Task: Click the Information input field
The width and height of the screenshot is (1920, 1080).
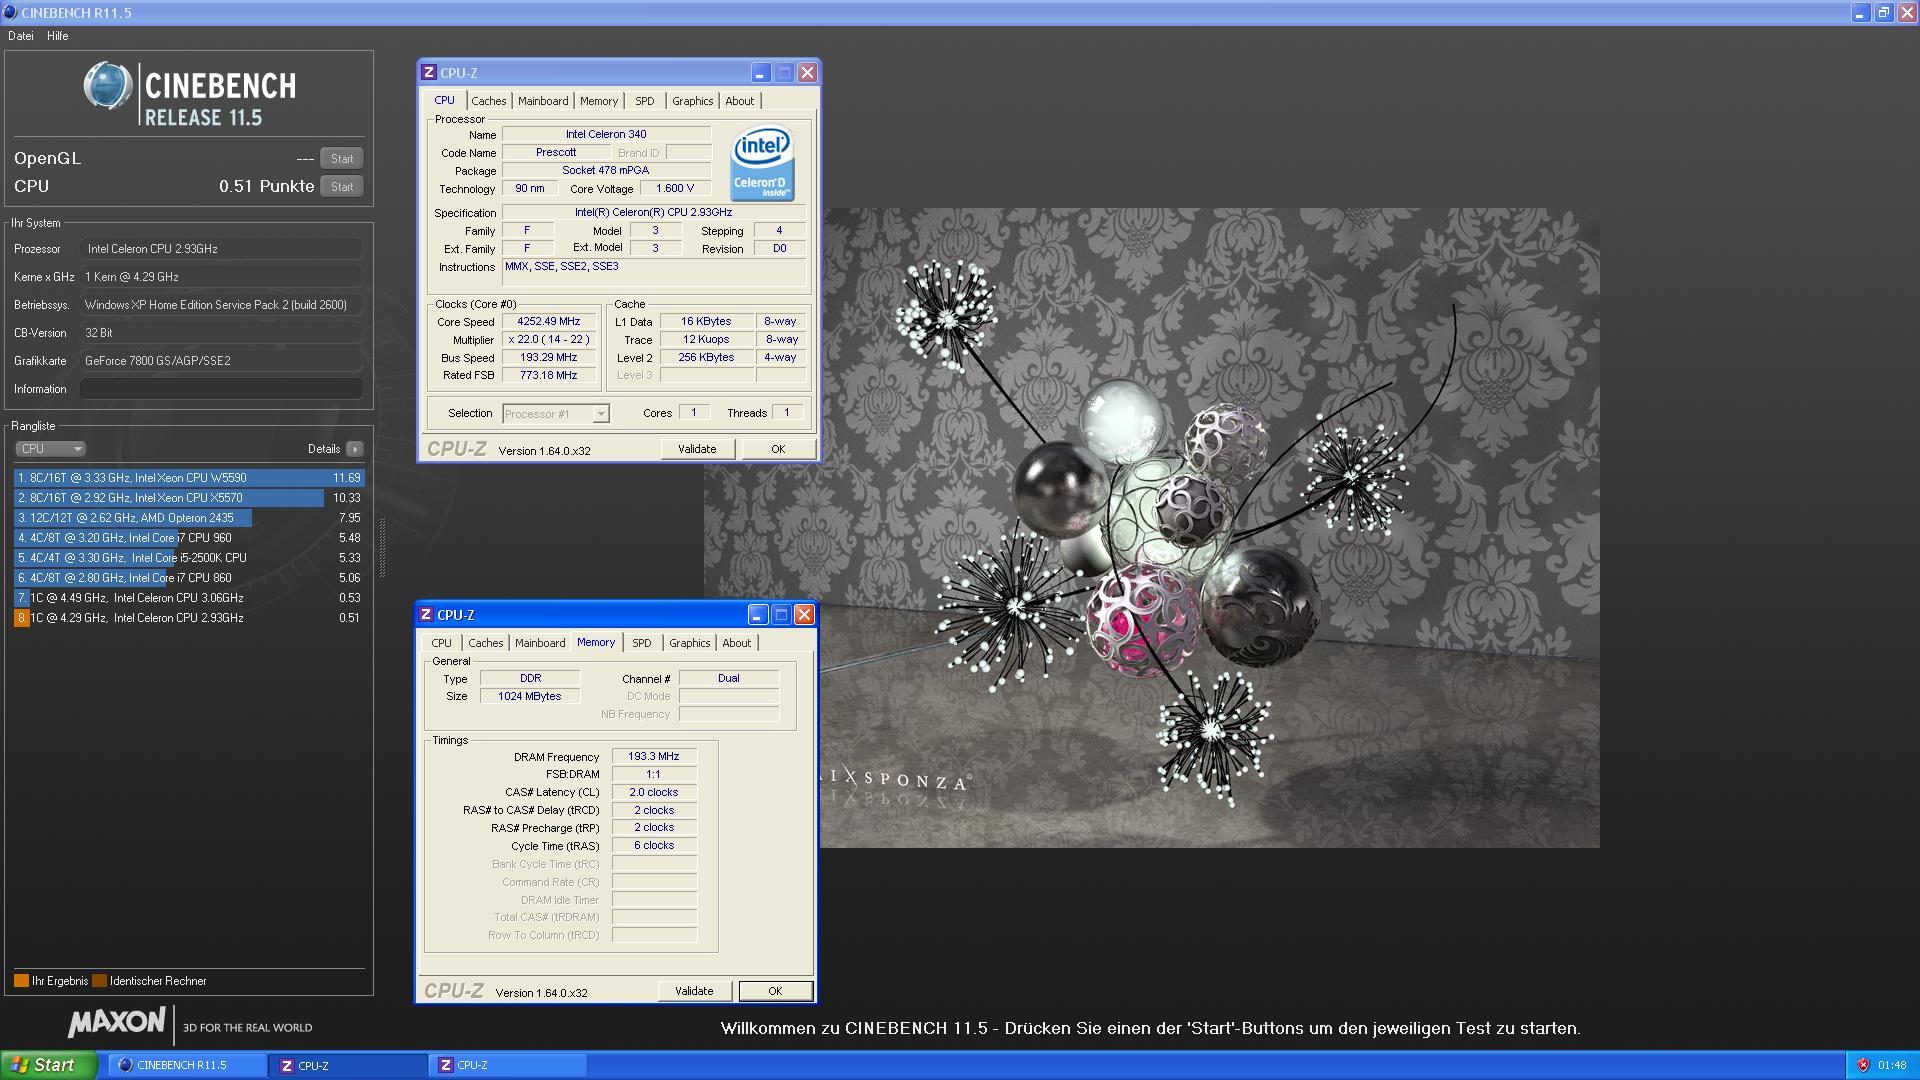Action: [221, 389]
